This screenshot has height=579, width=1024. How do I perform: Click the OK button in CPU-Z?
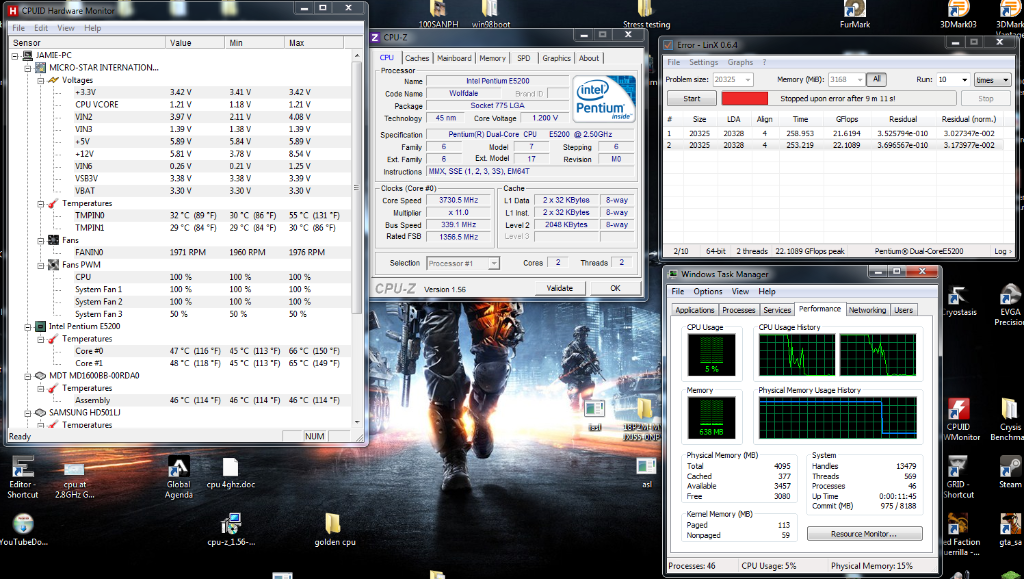pos(615,288)
